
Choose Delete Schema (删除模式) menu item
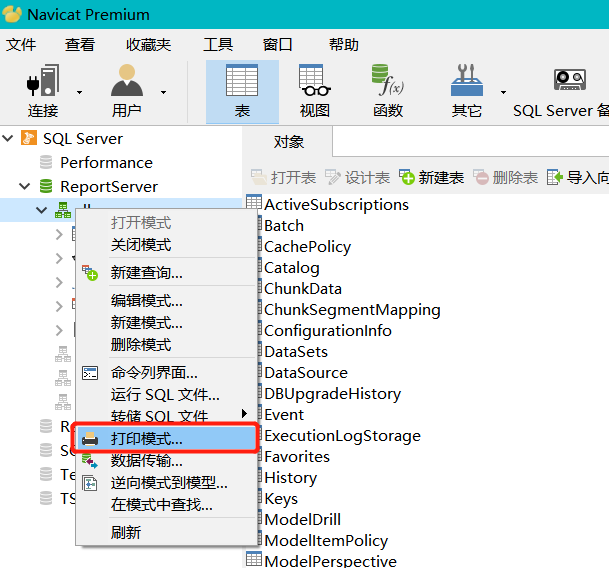166,345
